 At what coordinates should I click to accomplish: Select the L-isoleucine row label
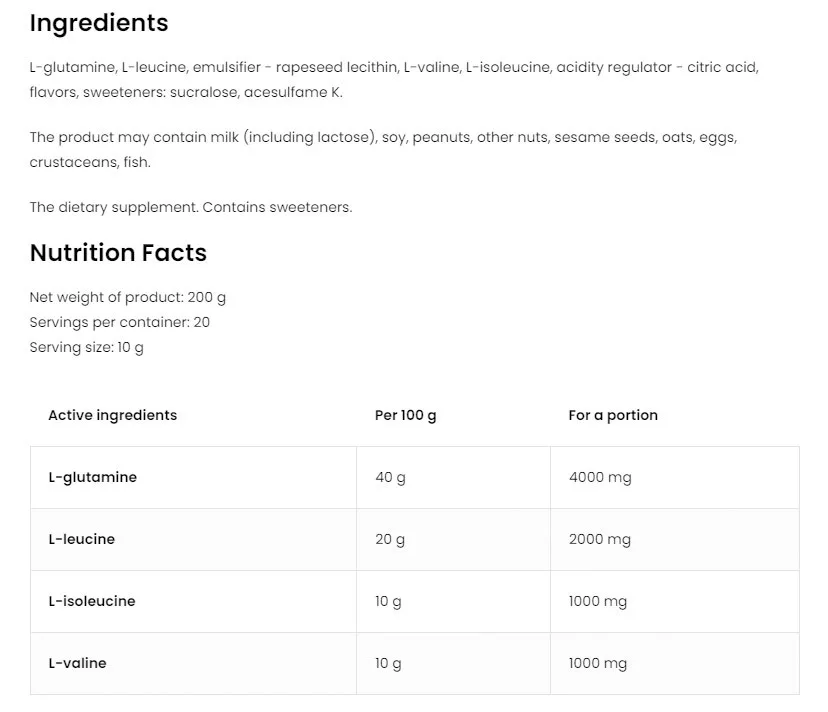pos(91,601)
